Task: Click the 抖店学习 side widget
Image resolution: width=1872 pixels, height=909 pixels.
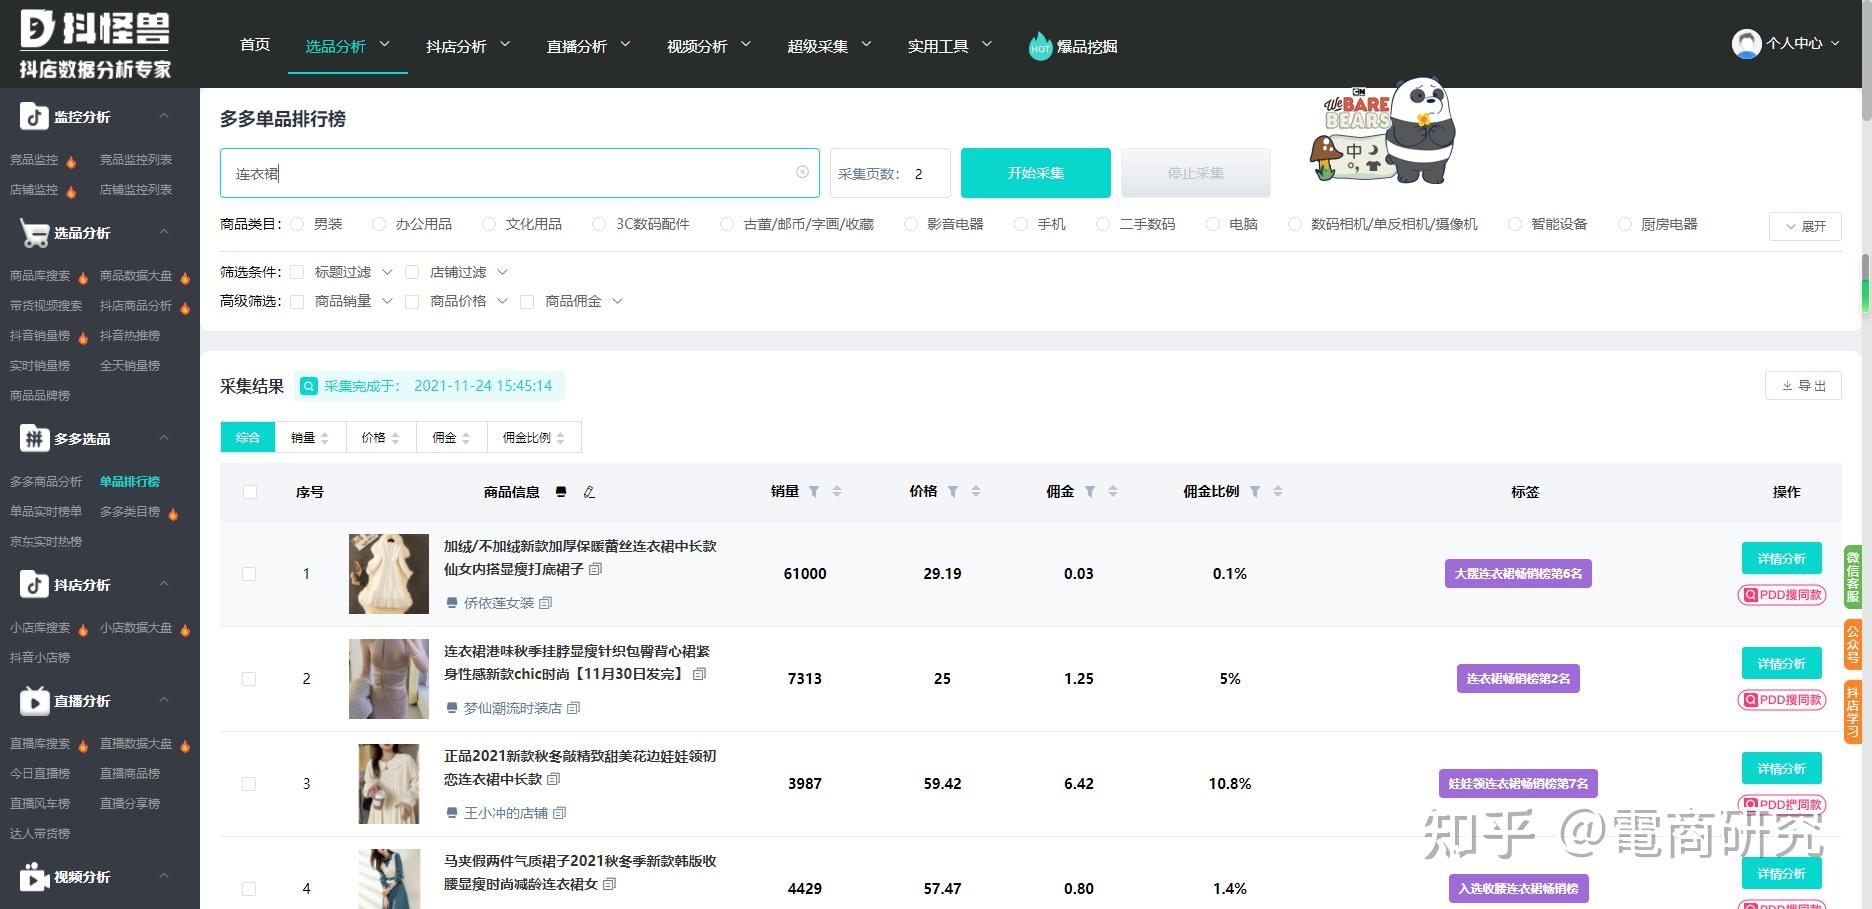Action: point(1853,712)
